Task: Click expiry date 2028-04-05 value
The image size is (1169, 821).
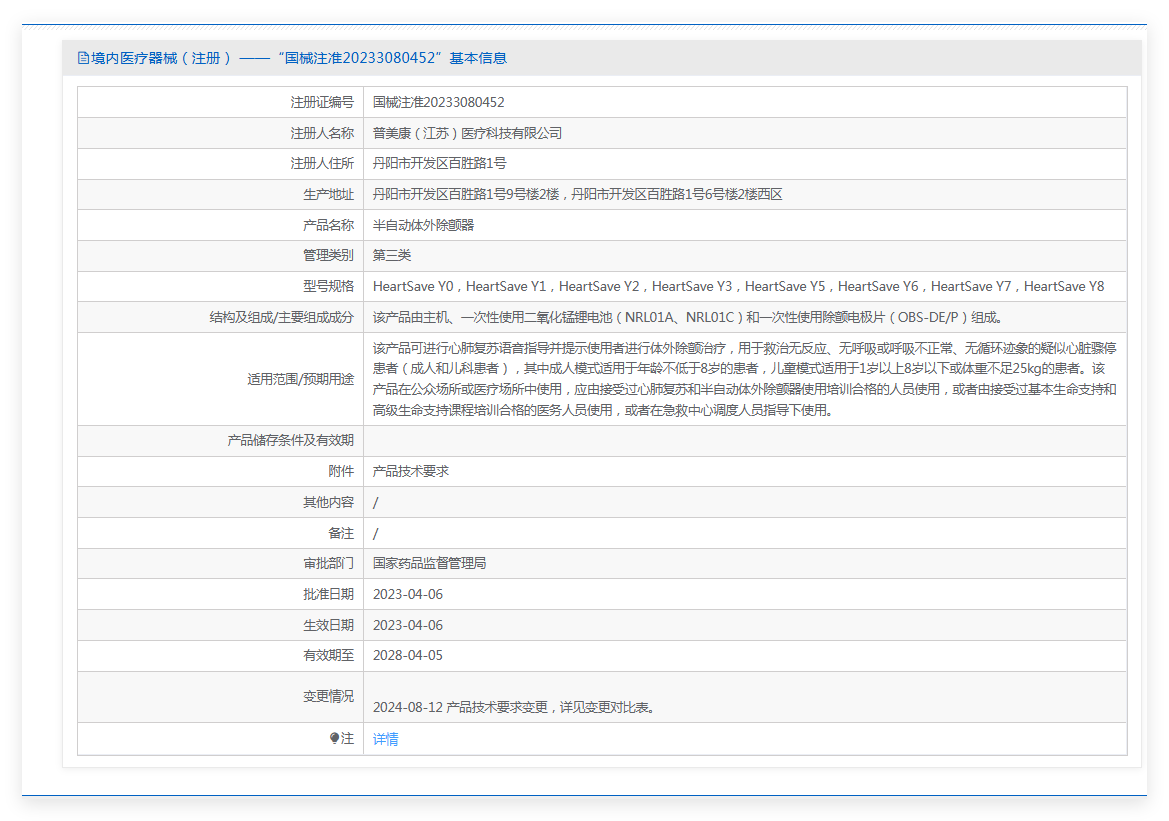Action: click(x=407, y=655)
